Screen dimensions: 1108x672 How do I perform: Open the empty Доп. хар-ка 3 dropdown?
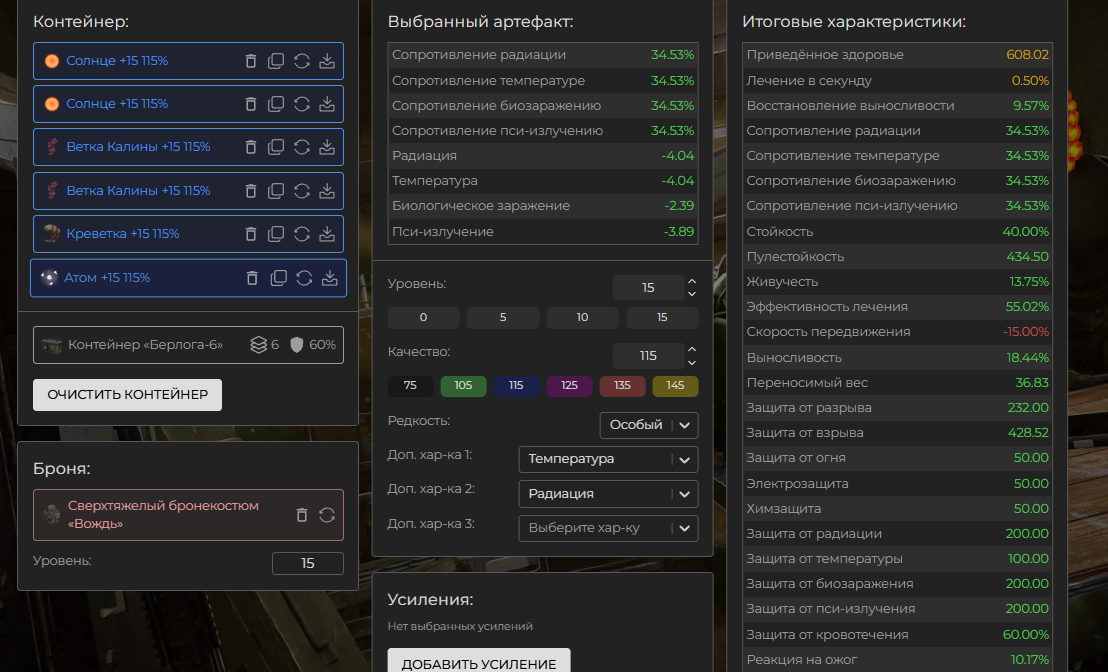608,528
